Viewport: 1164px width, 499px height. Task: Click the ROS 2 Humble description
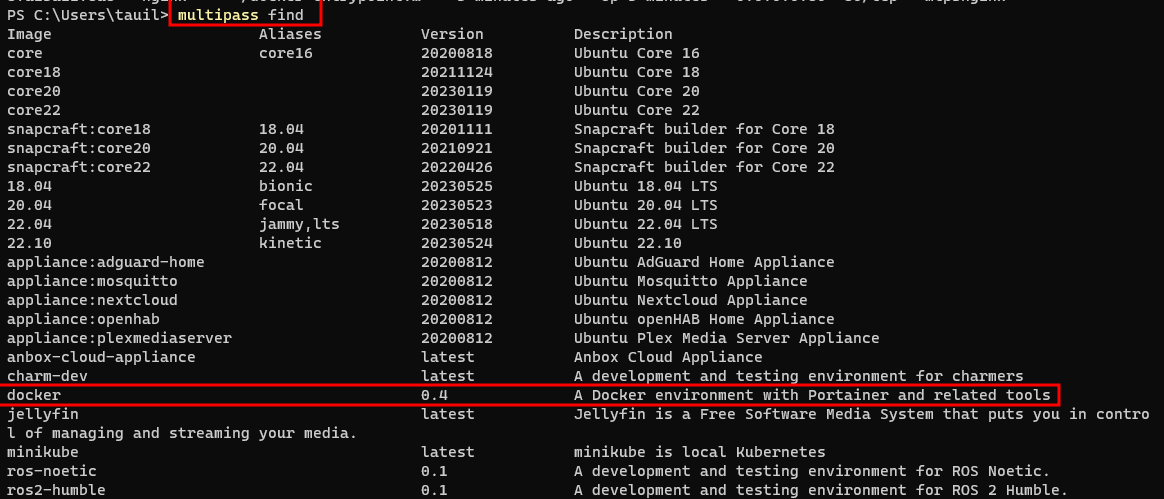[x=820, y=489]
